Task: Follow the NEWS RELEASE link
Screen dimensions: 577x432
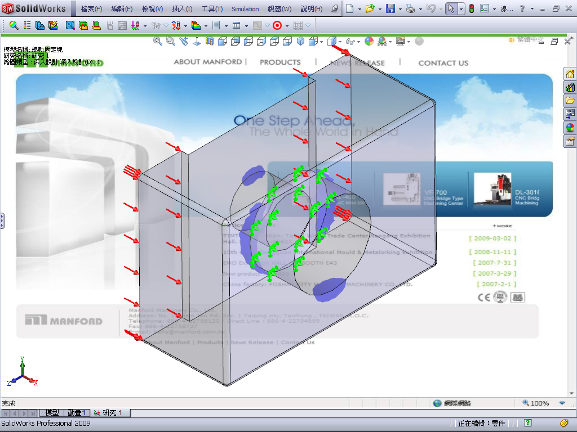Action: pos(357,63)
